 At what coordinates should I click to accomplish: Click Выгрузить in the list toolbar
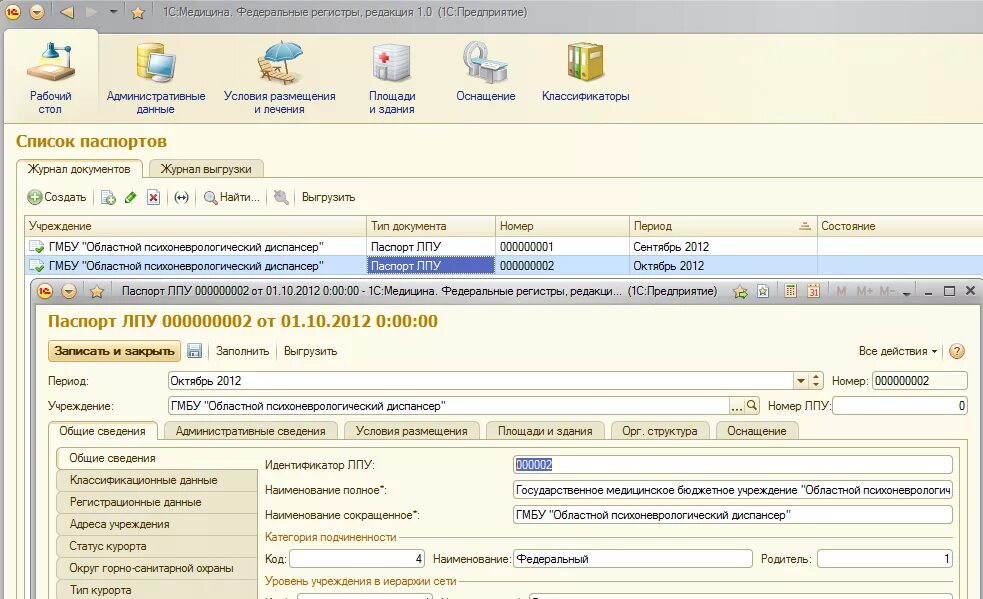(329, 197)
